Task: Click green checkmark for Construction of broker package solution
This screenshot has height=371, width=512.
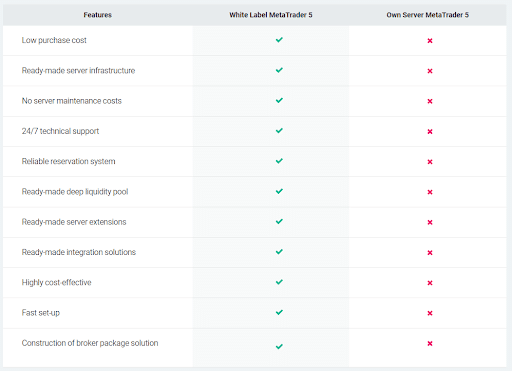Action: (x=279, y=347)
